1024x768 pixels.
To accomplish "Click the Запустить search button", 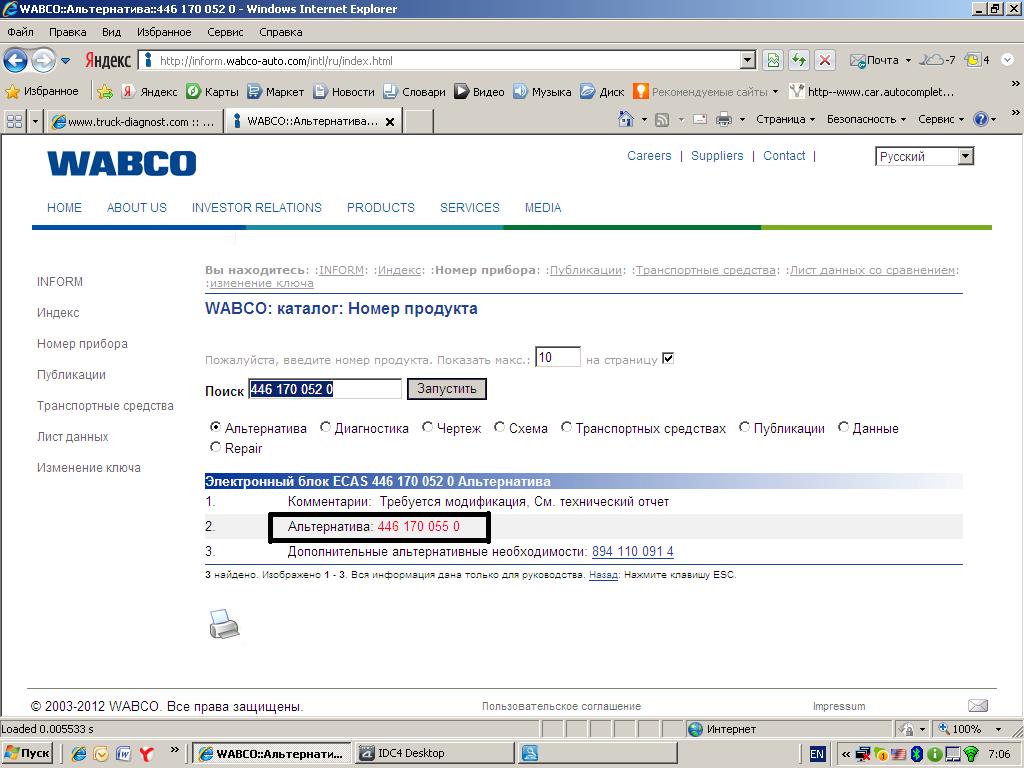I will [447, 389].
